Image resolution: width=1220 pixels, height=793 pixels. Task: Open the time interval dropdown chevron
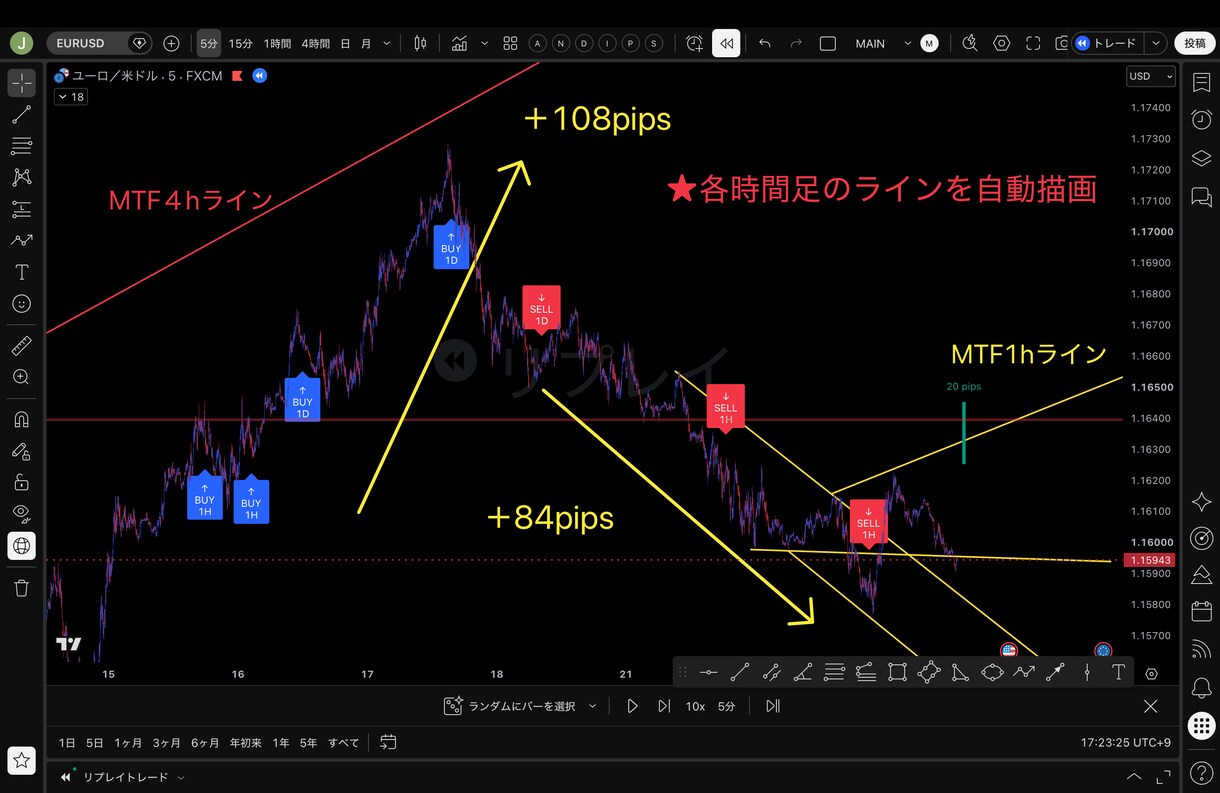coord(387,43)
